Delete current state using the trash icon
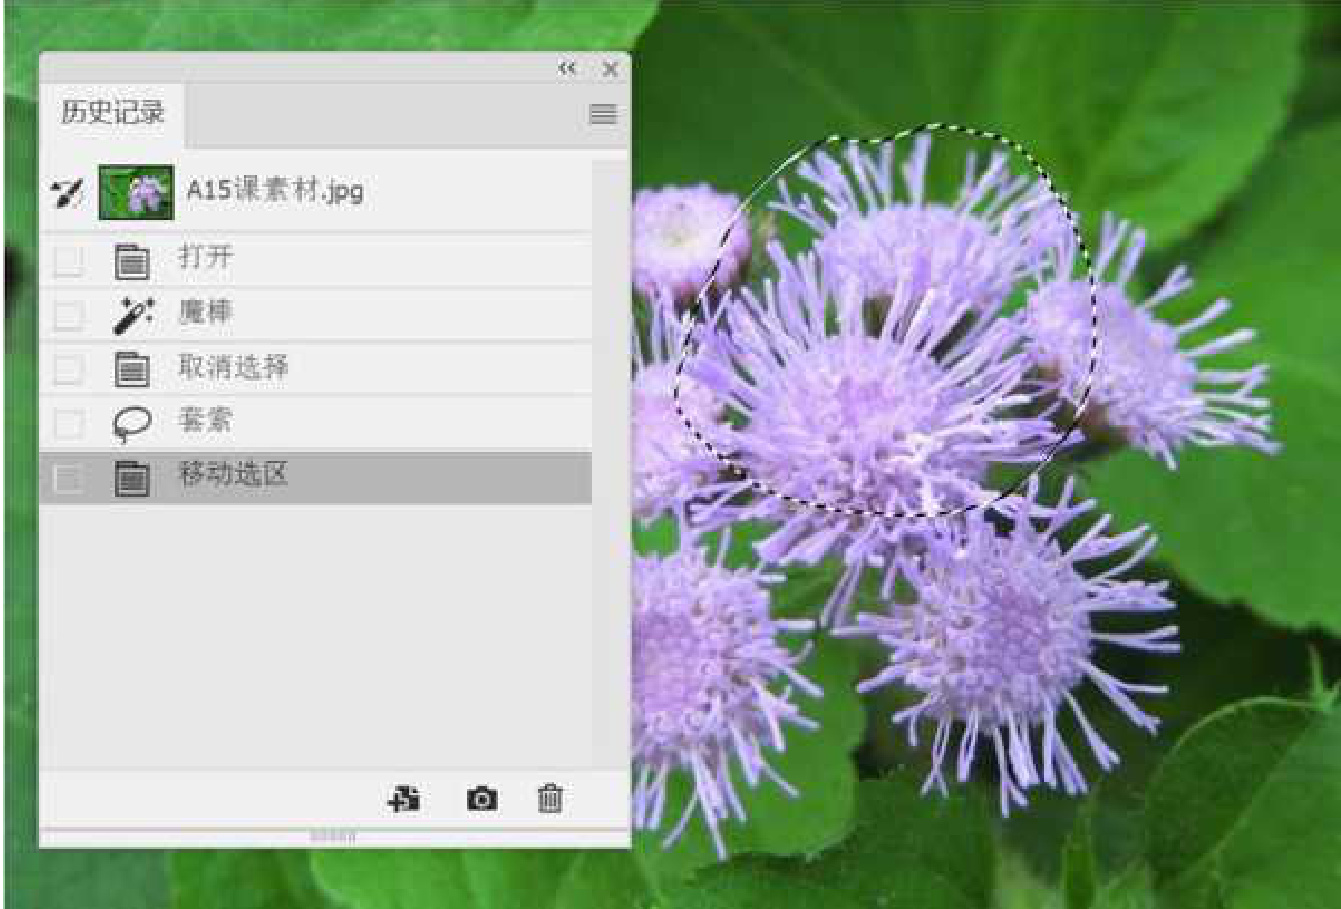This screenshot has width=1341, height=909. [x=550, y=799]
